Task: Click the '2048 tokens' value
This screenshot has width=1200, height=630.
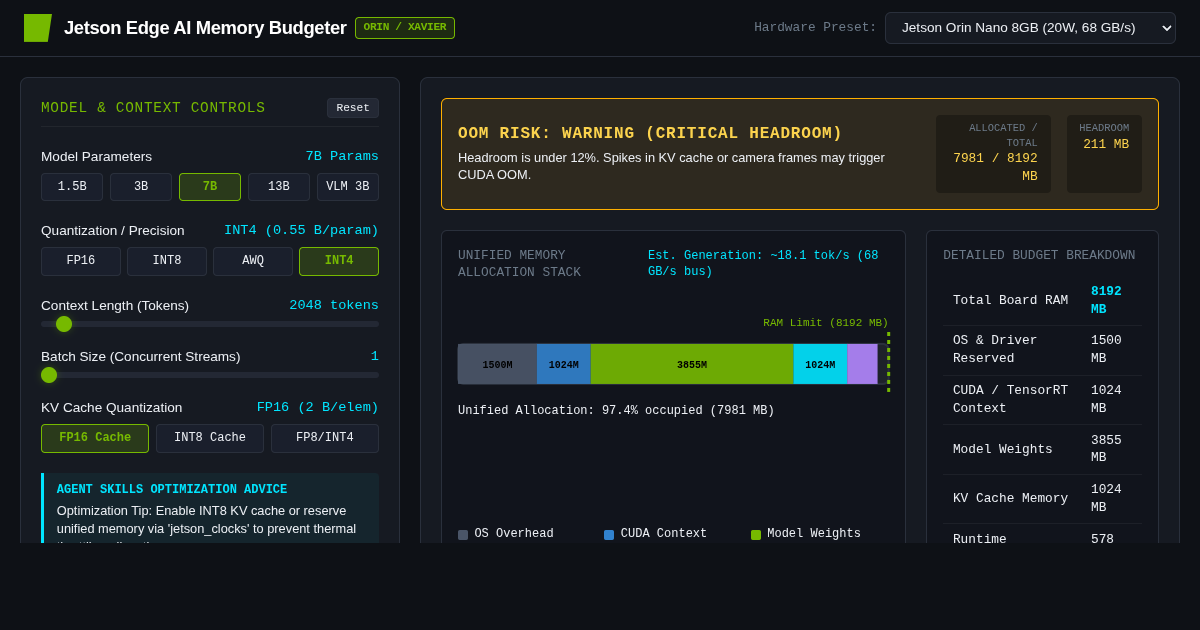Action: [x=334, y=305]
